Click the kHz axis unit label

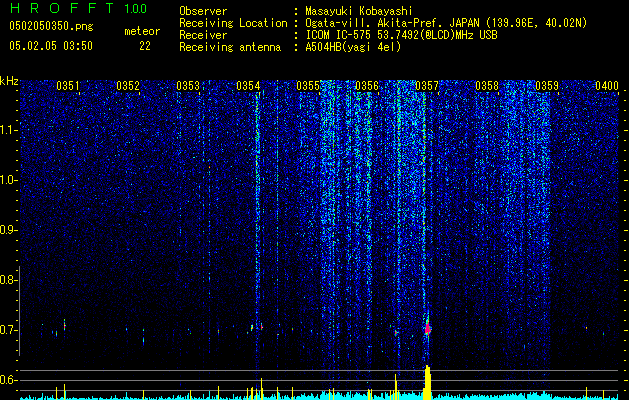(9, 81)
